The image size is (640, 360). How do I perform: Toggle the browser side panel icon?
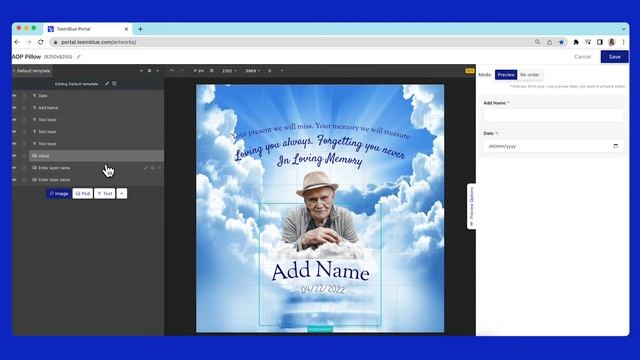tap(600, 42)
